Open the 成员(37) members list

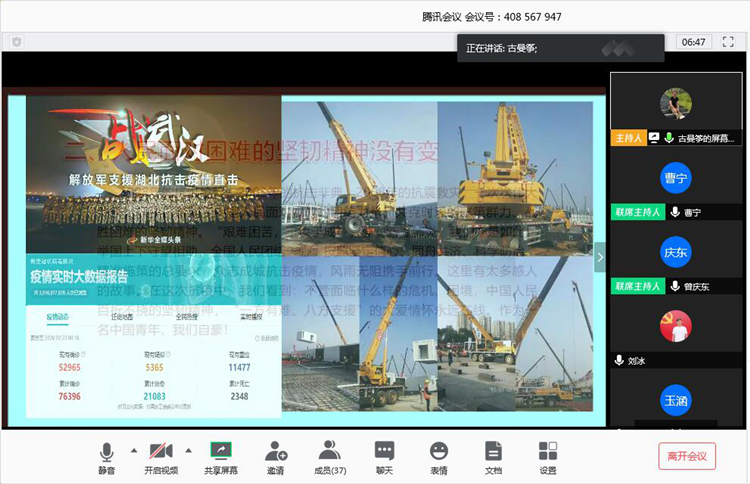330,456
